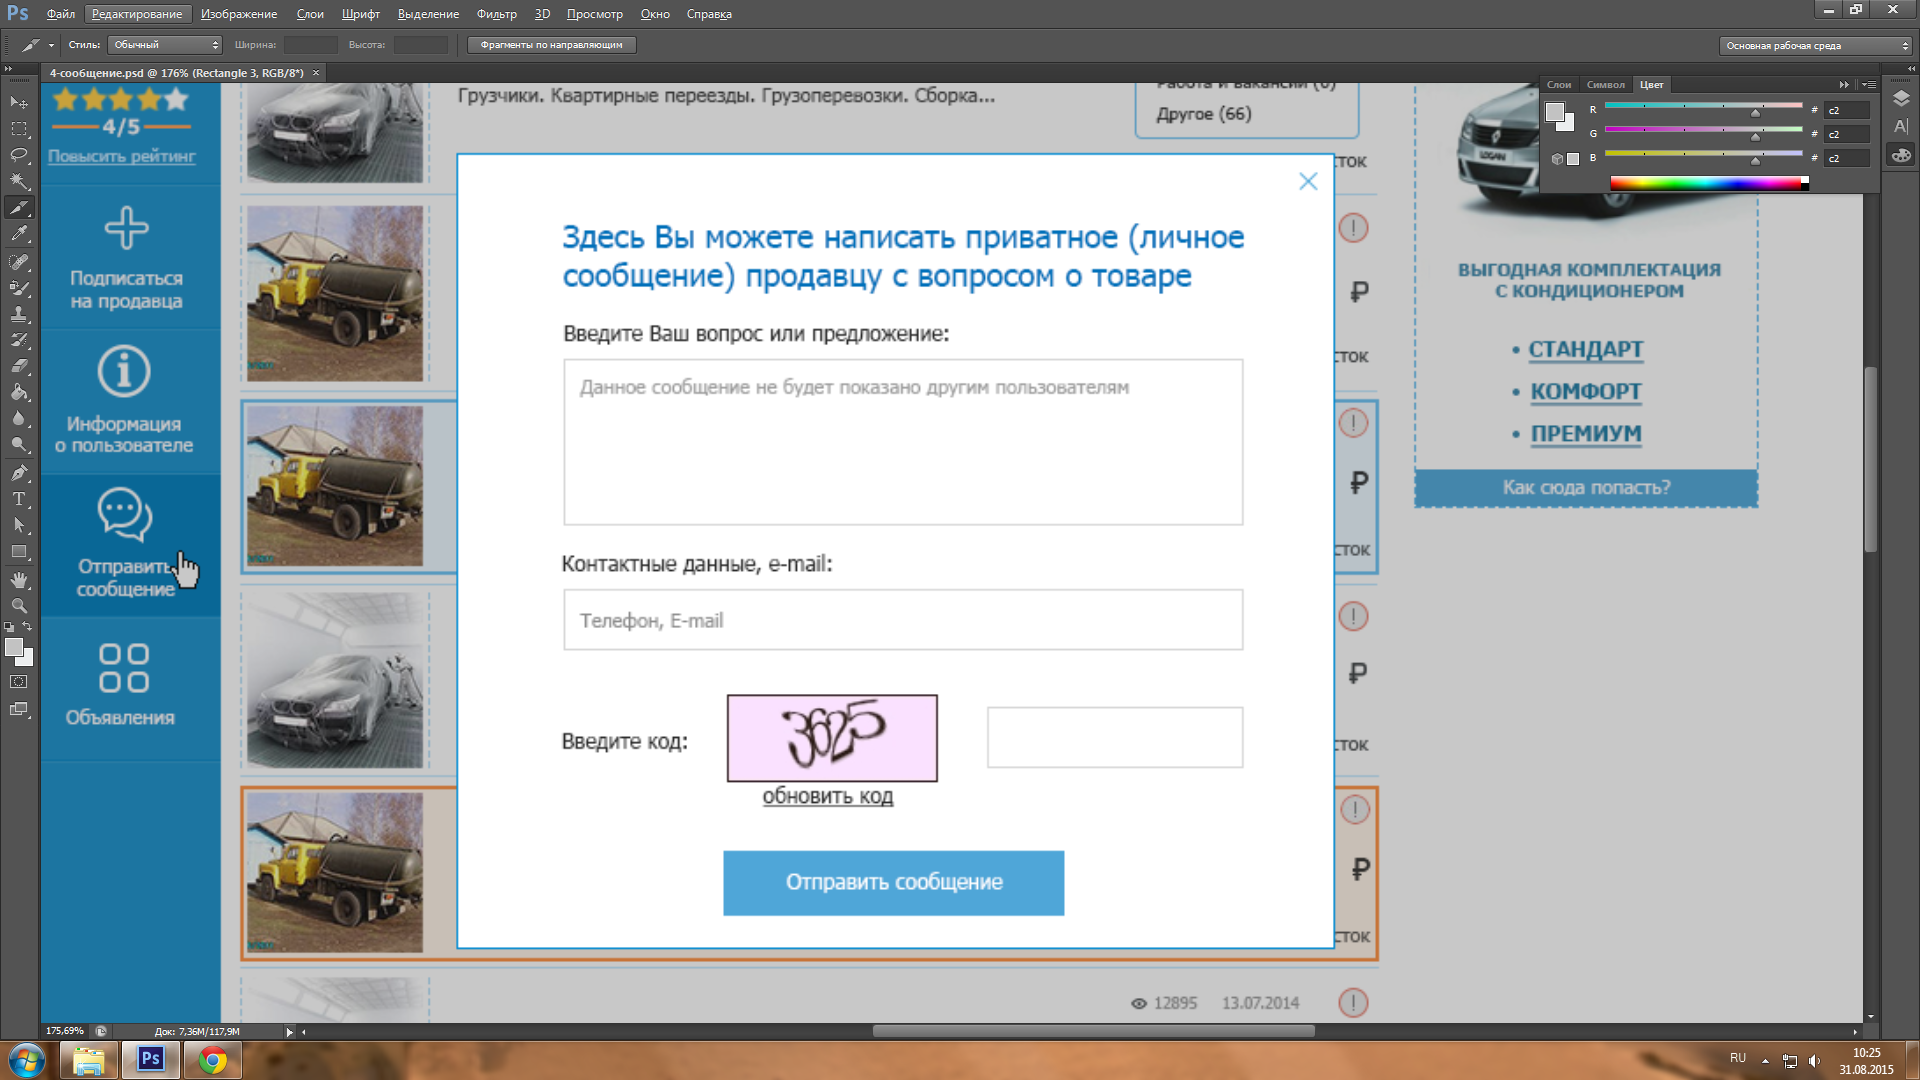This screenshot has width=1920, height=1080.
Task: Open Windows Explorer from the taskbar
Action: tap(89, 1060)
